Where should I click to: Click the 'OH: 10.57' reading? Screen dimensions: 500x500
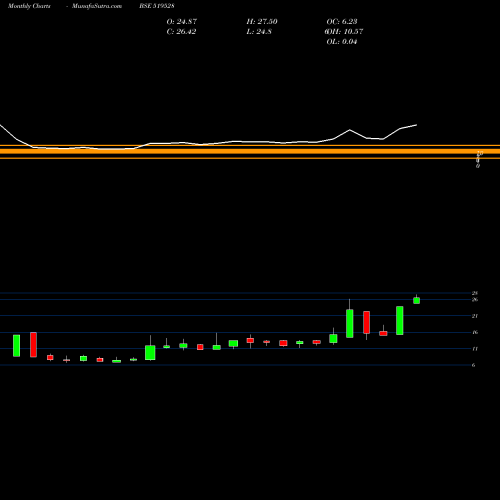(x=344, y=32)
